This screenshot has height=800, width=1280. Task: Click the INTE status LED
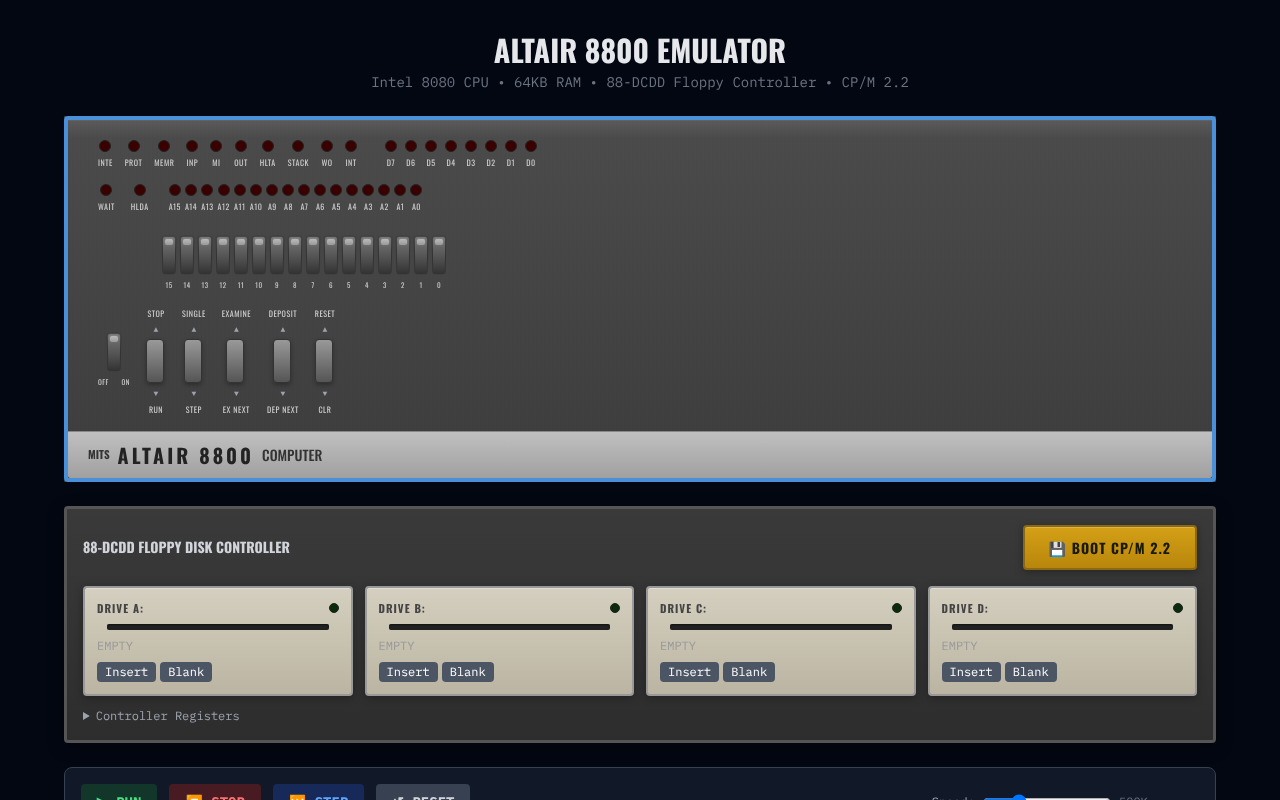click(x=105, y=146)
